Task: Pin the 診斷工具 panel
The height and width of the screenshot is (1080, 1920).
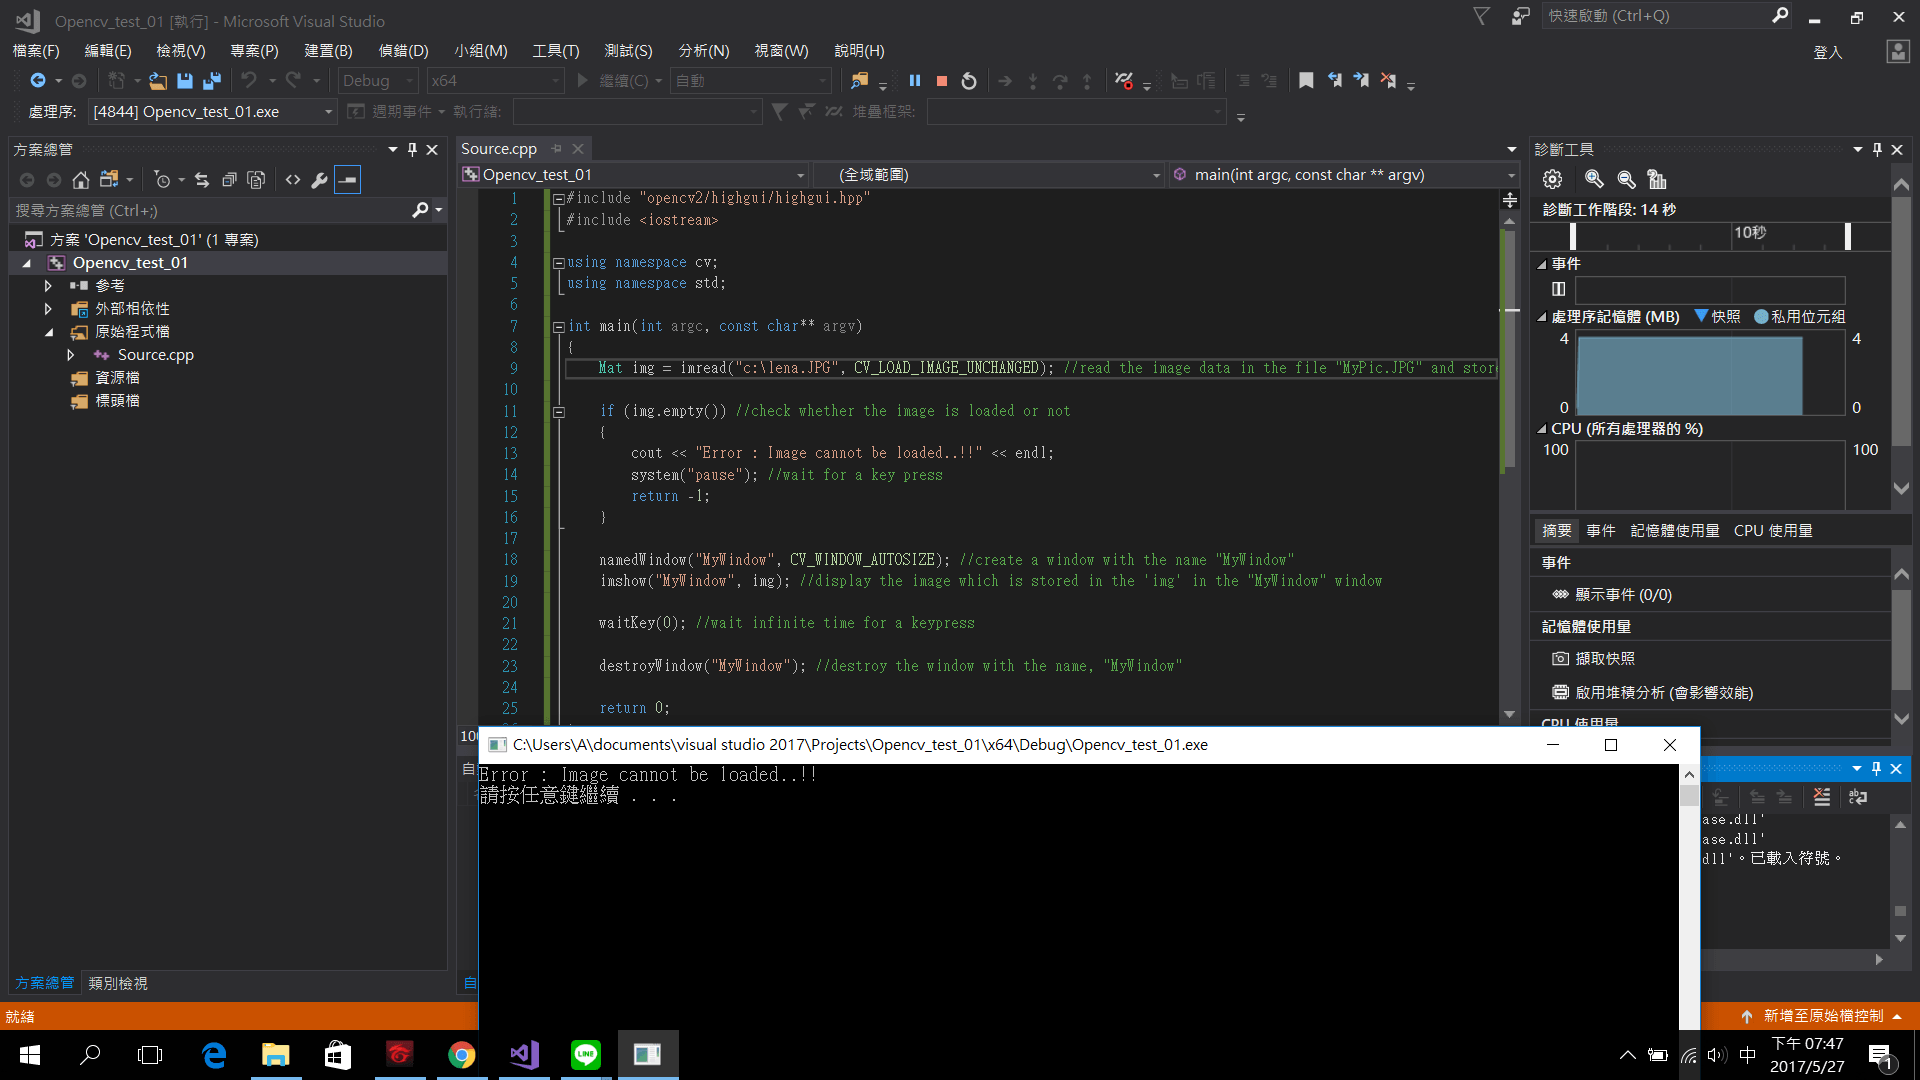Action: (x=1877, y=148)
